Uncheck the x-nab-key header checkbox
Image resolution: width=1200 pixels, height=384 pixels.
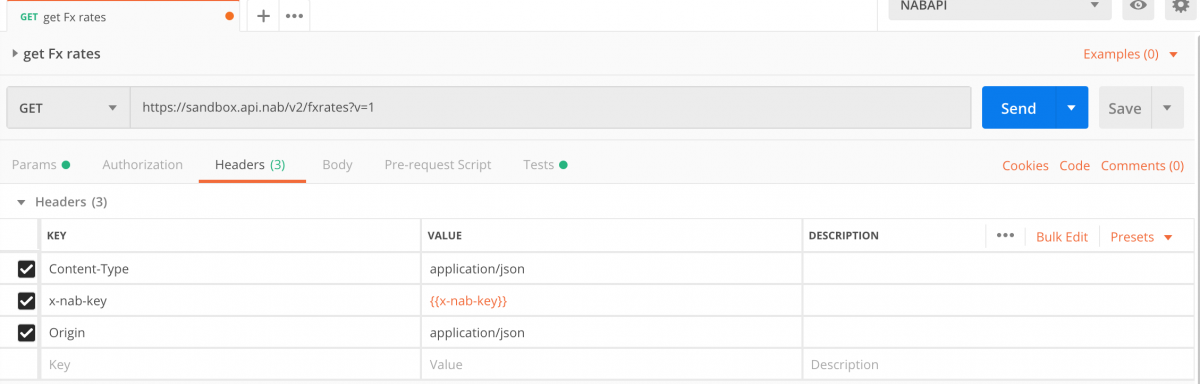26,301
